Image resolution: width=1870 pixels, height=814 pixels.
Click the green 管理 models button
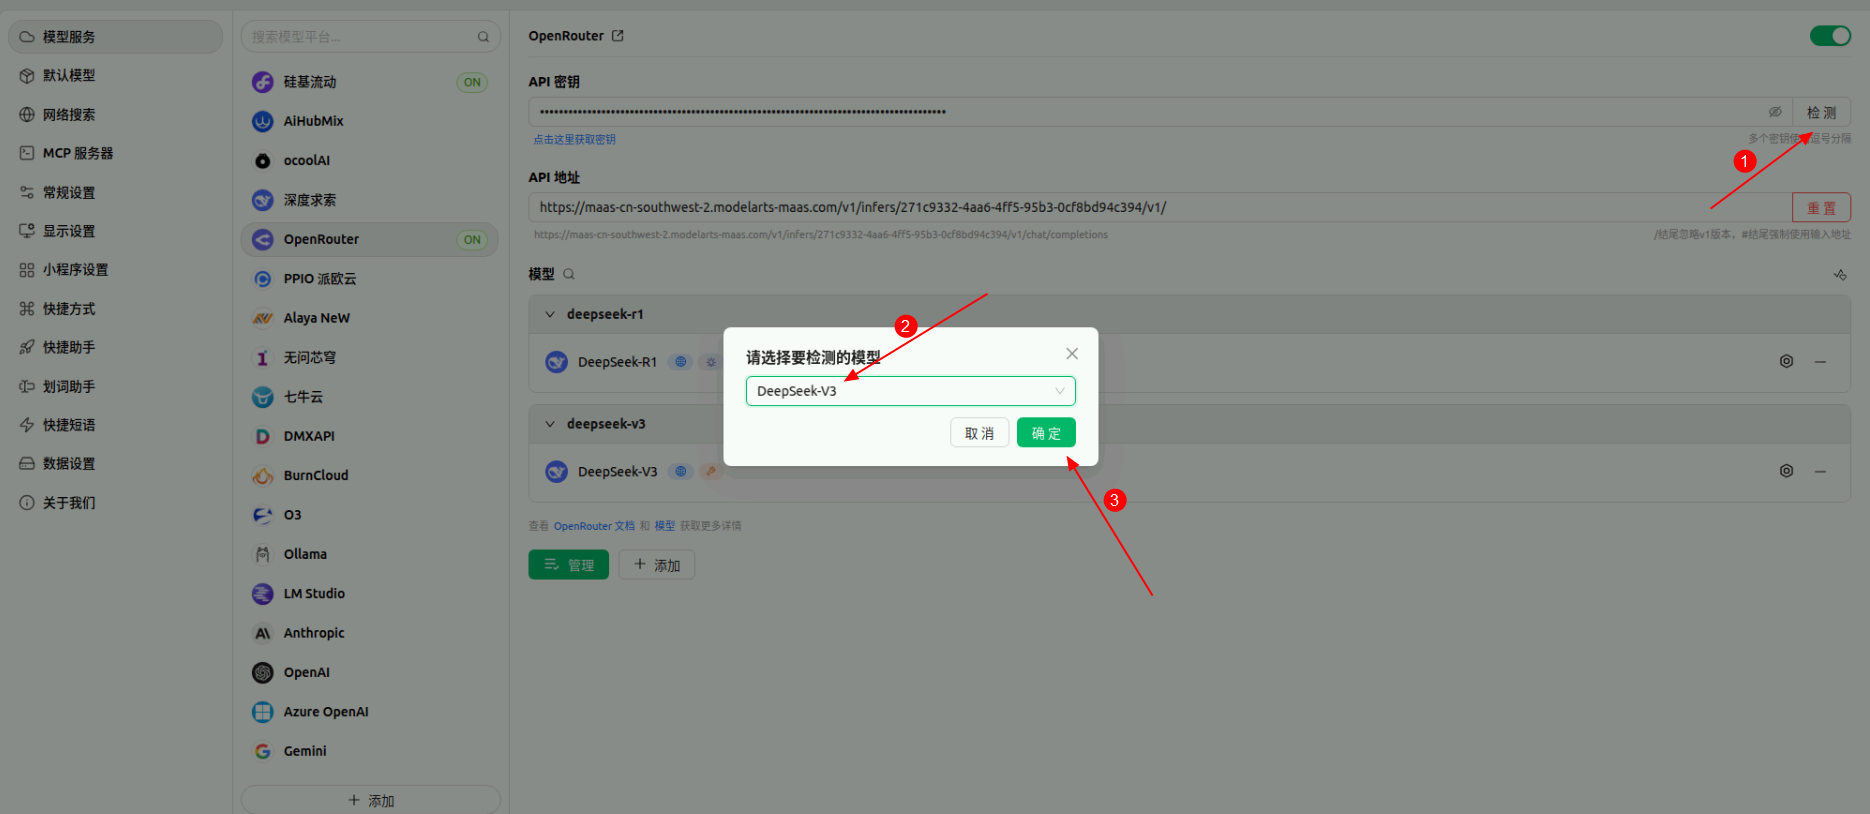coord(568,565)
